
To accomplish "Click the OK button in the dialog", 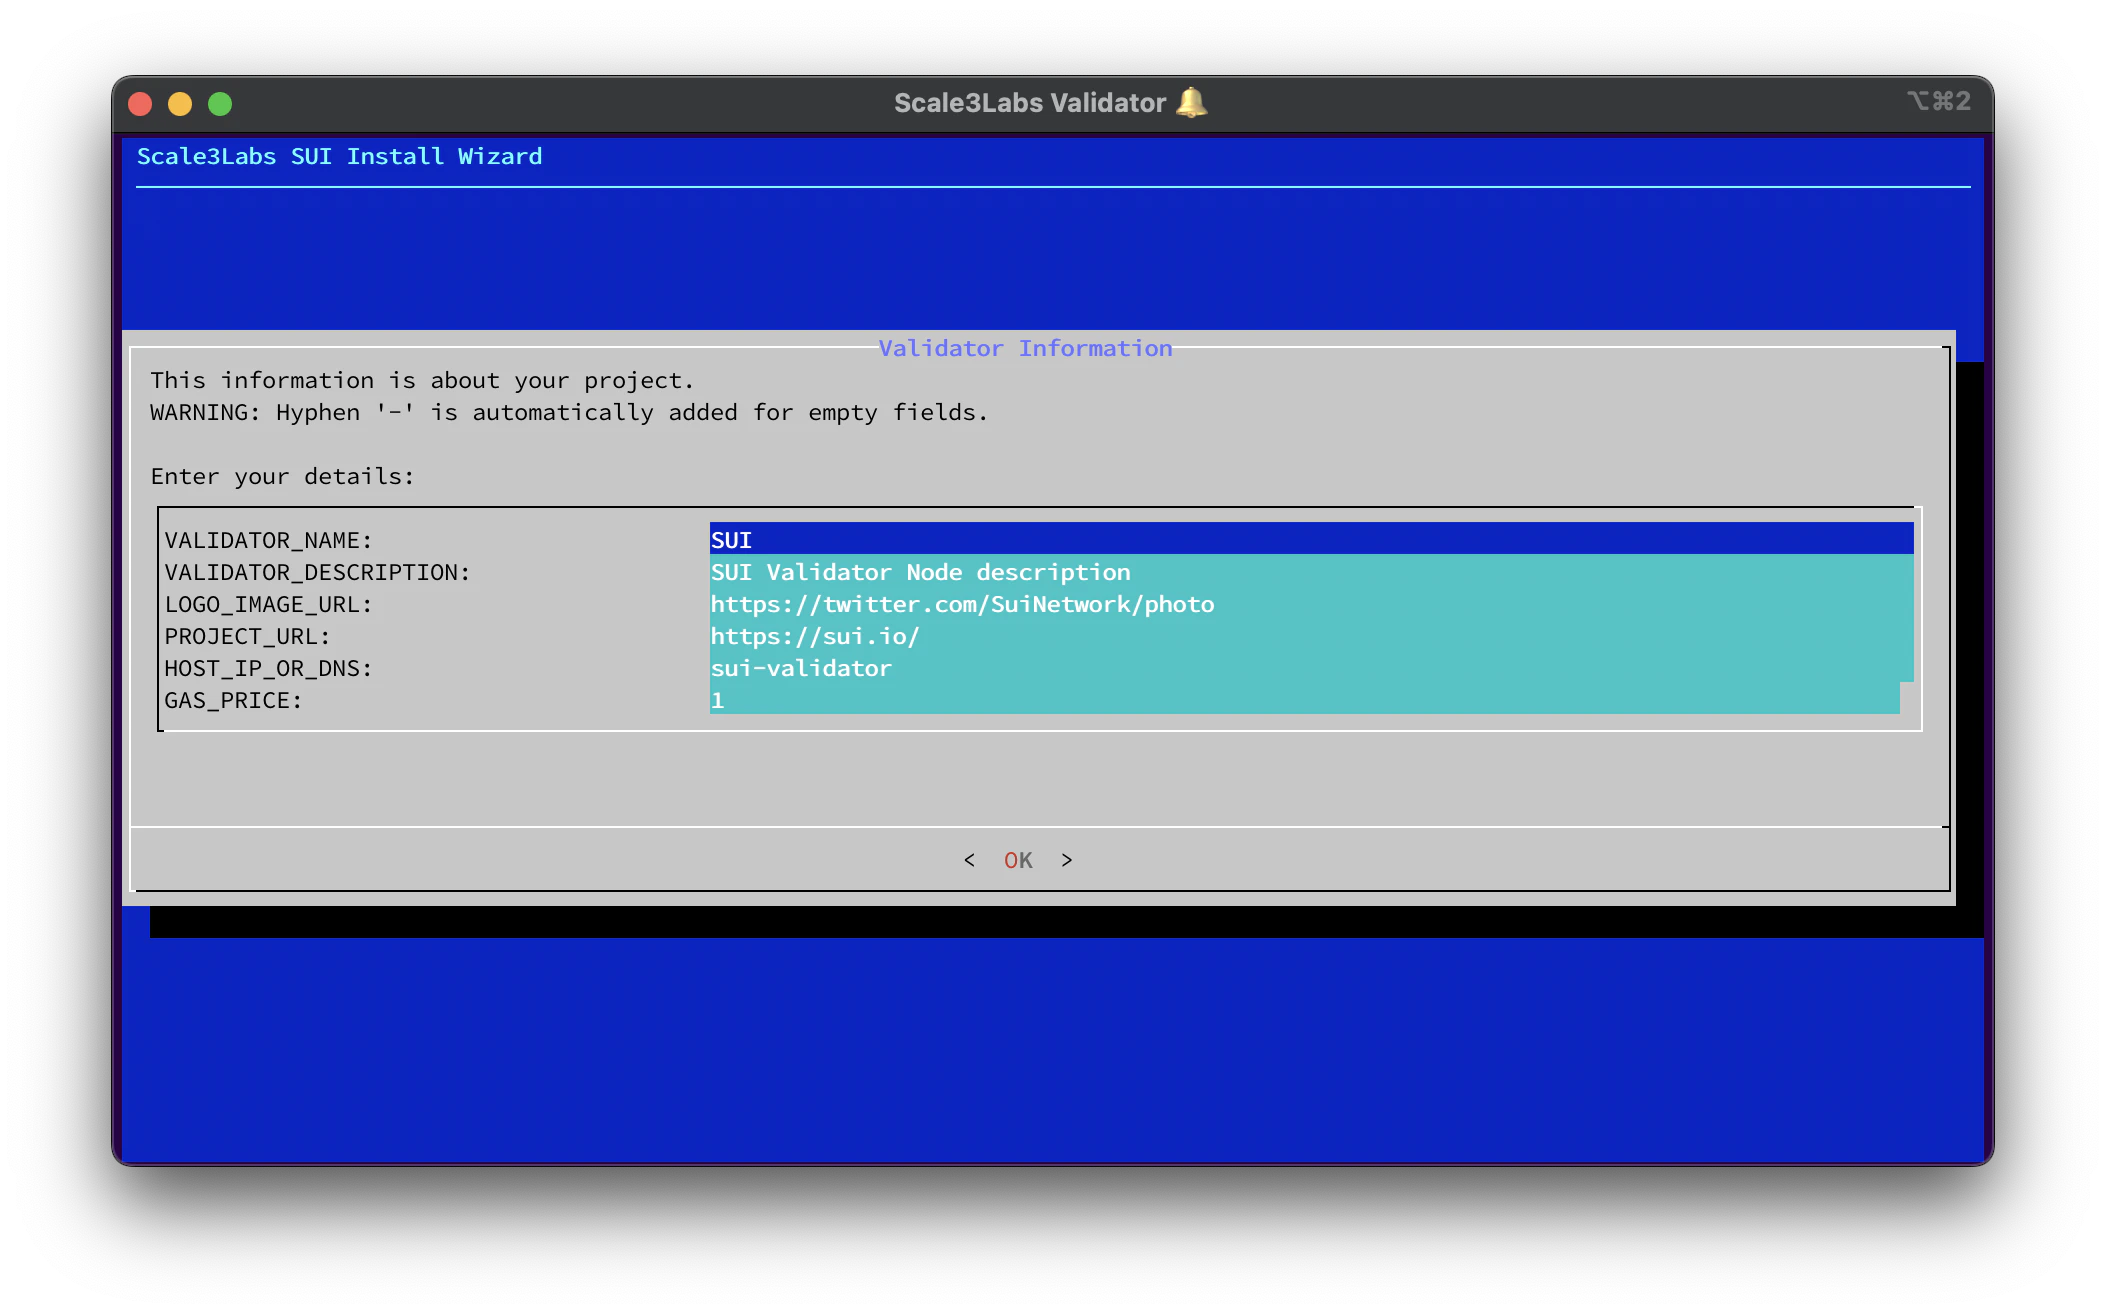I will coord(1018,860).
